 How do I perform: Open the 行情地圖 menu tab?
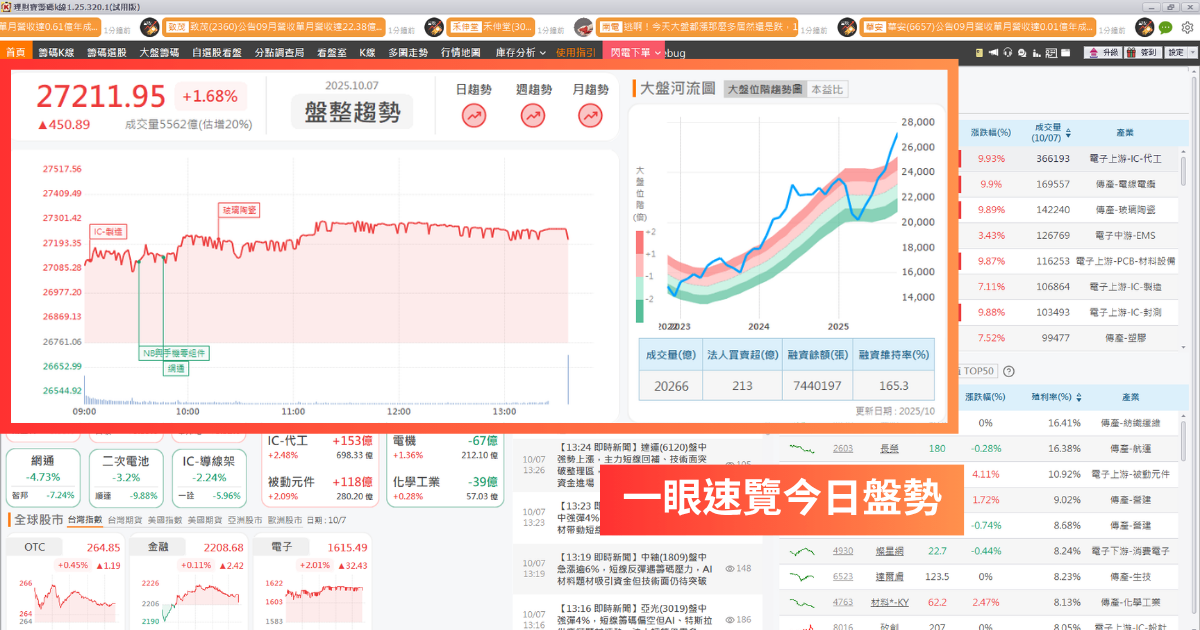460,52
